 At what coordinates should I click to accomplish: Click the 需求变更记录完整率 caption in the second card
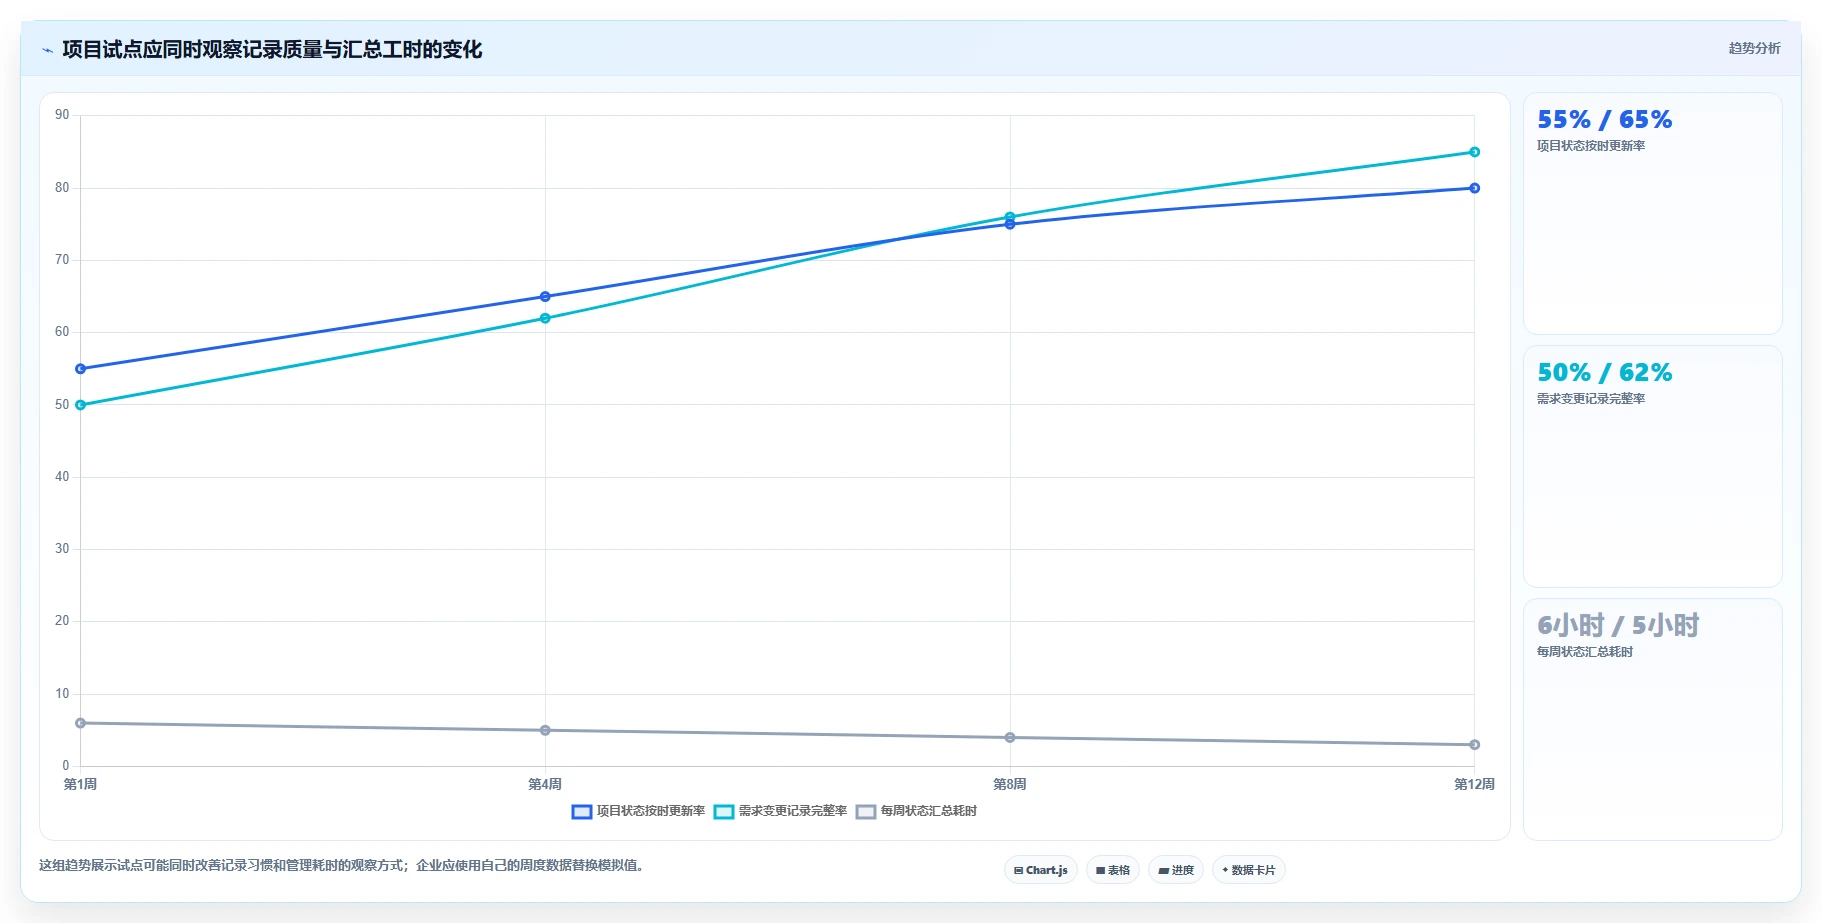coord(1590,399)
